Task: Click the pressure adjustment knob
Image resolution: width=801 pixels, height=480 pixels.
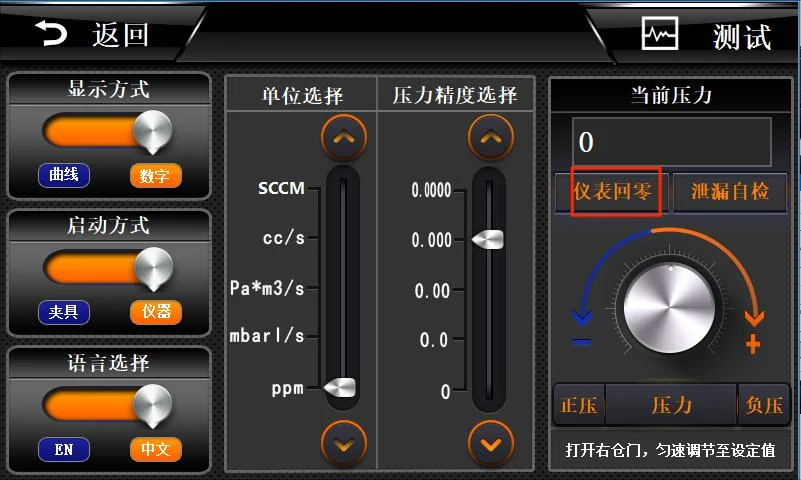Action: (669, 308)
